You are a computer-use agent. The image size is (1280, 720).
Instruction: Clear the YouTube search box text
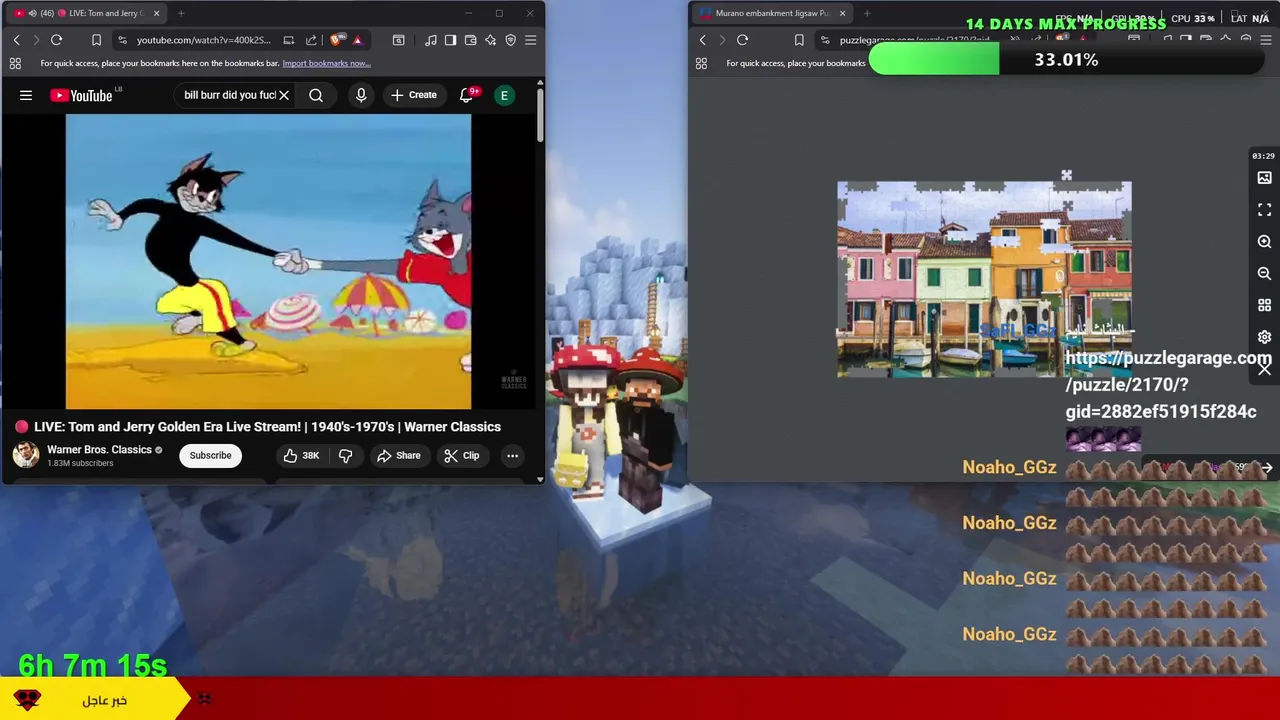pos(284,95)
